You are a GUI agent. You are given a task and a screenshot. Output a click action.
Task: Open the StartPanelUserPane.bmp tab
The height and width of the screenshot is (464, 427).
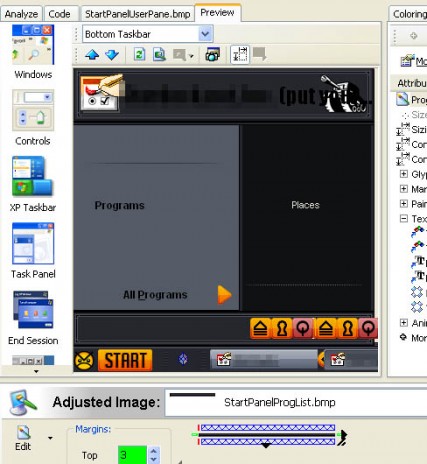[x=137, y=14]
